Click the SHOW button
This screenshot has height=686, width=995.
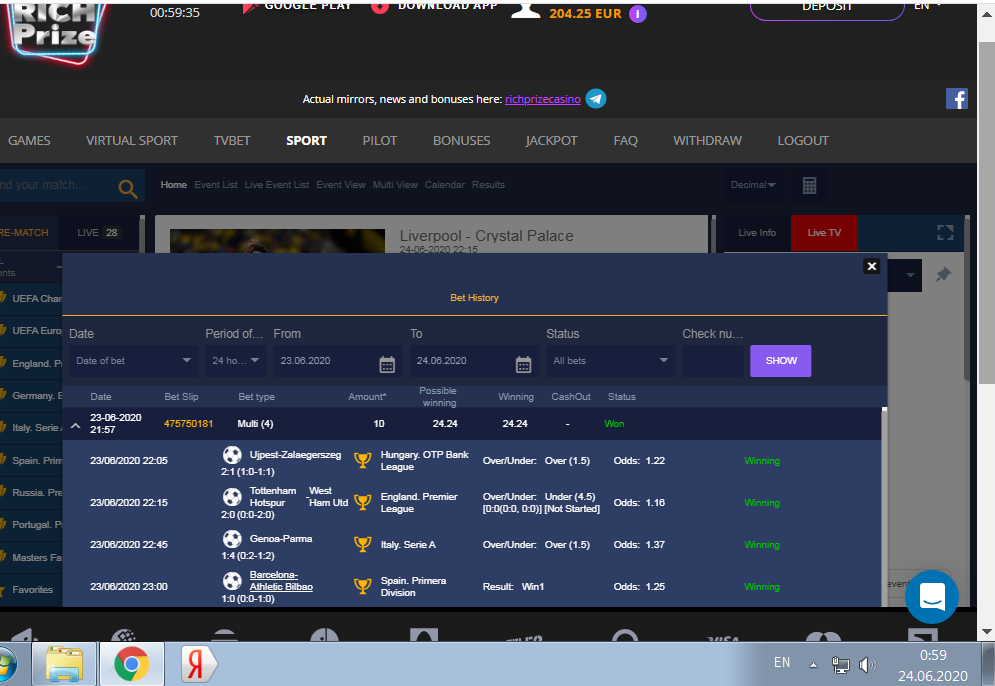[780, 360]
